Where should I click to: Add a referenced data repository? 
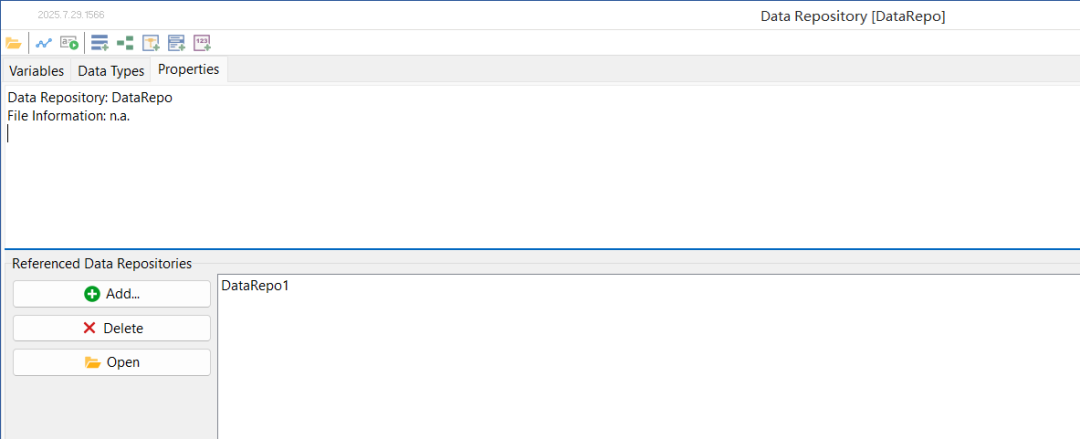pos(112,294)
